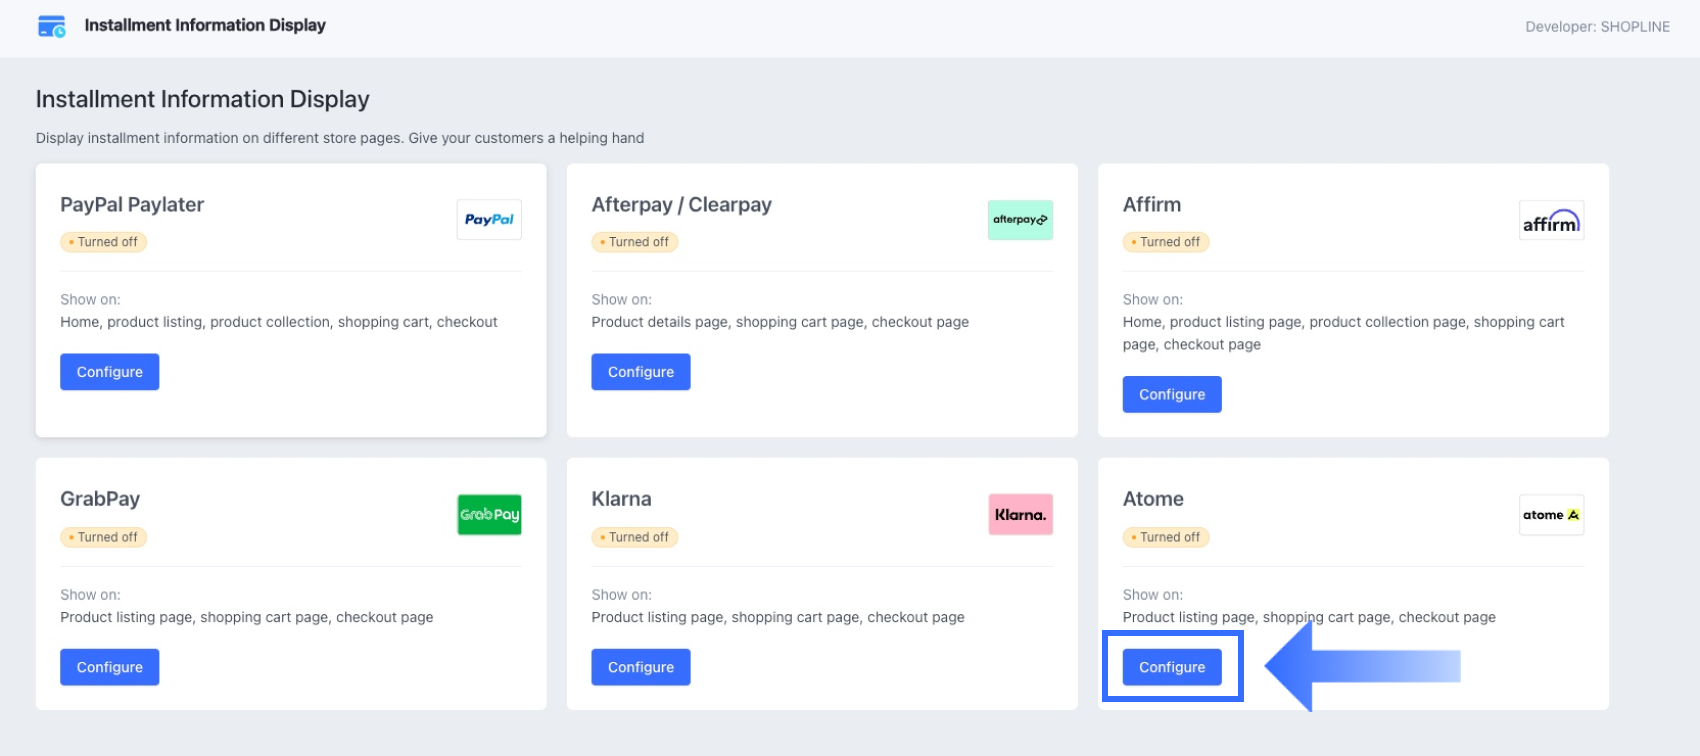Click the Atome card heading
The height and width of the screenshot is (756, 1700).
pyautogui.click(x=1153, y=499)
